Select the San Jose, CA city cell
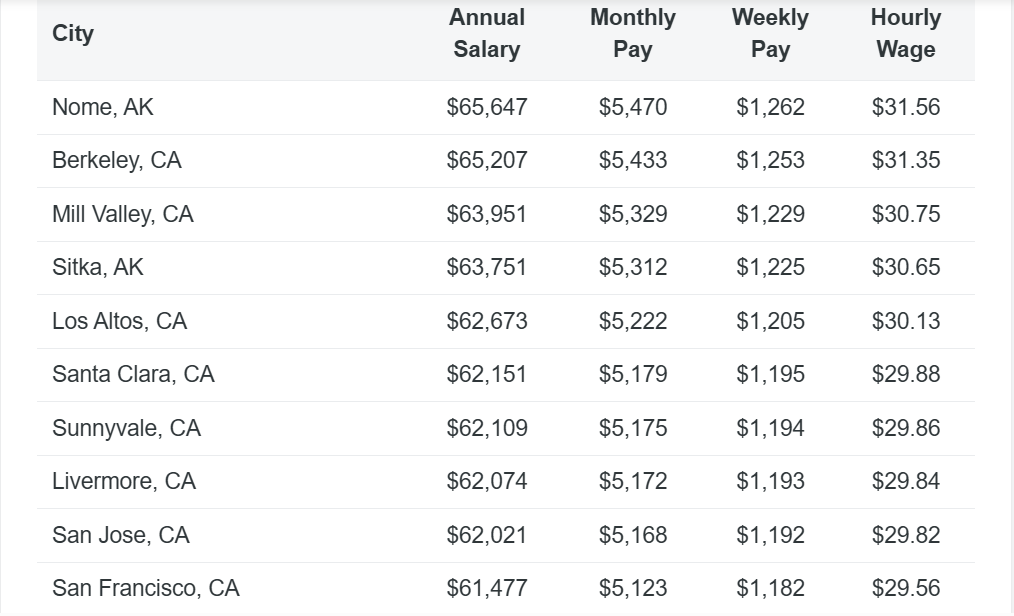Screen dimensions: 1014x616 point(121,535)
